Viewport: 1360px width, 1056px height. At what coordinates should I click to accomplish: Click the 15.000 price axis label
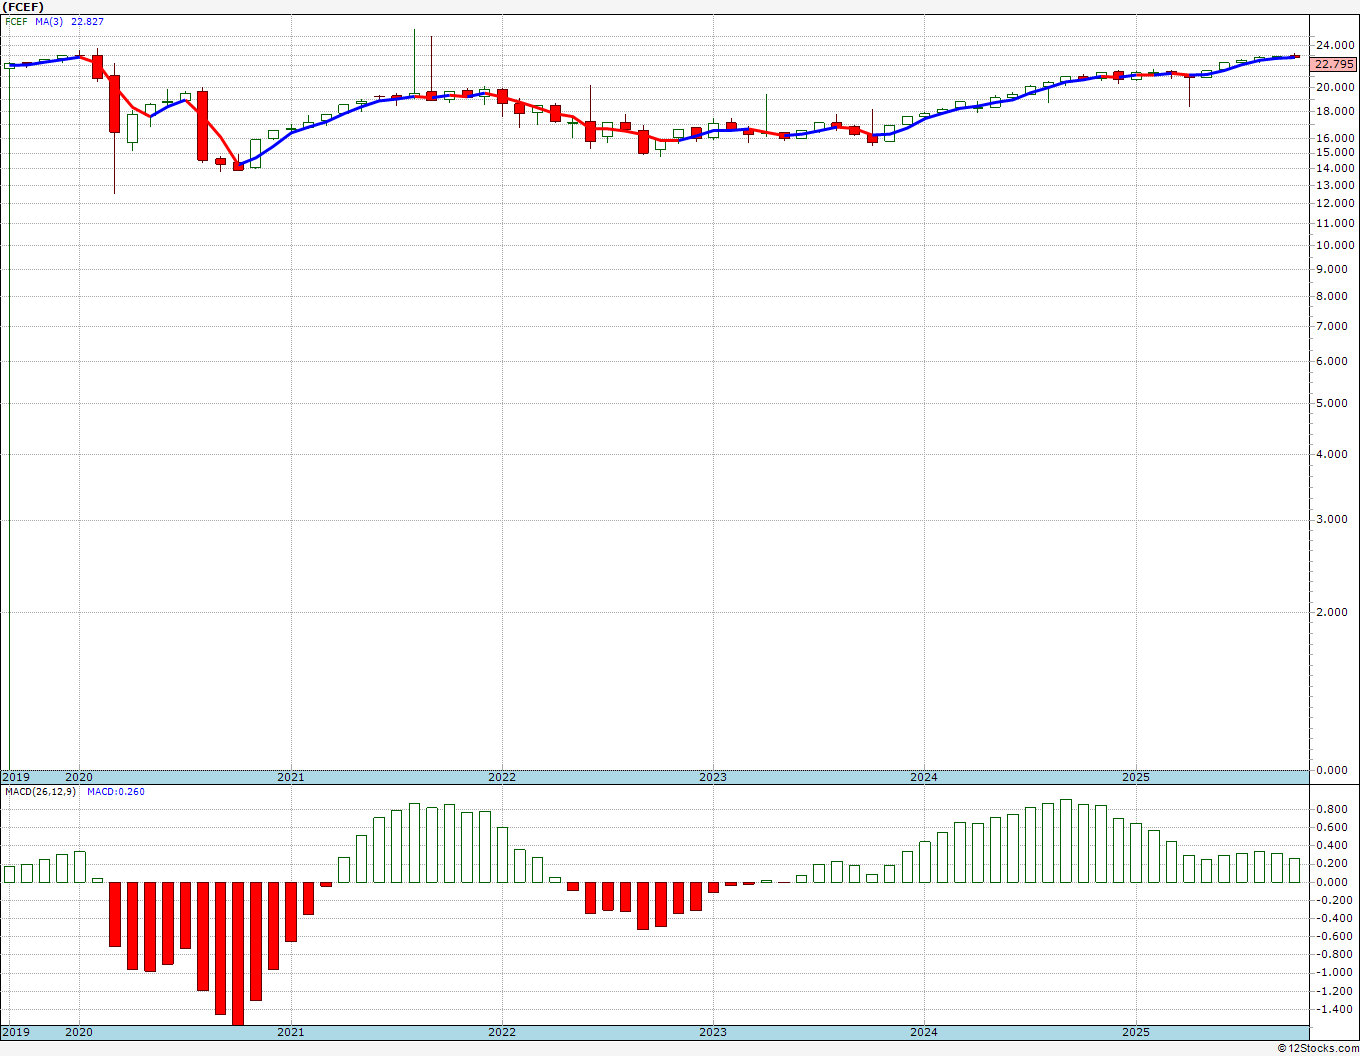pos(1336,153)
